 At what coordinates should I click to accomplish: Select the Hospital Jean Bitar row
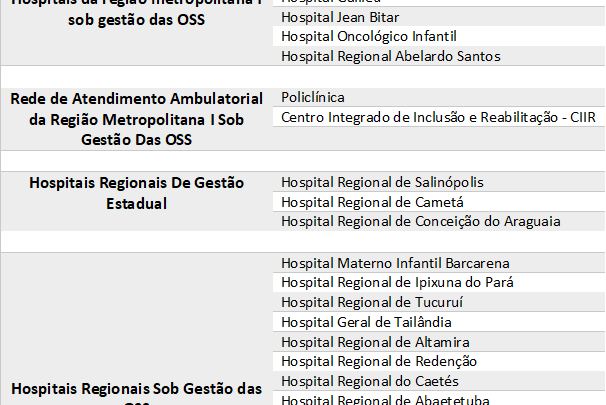point(439,17)
